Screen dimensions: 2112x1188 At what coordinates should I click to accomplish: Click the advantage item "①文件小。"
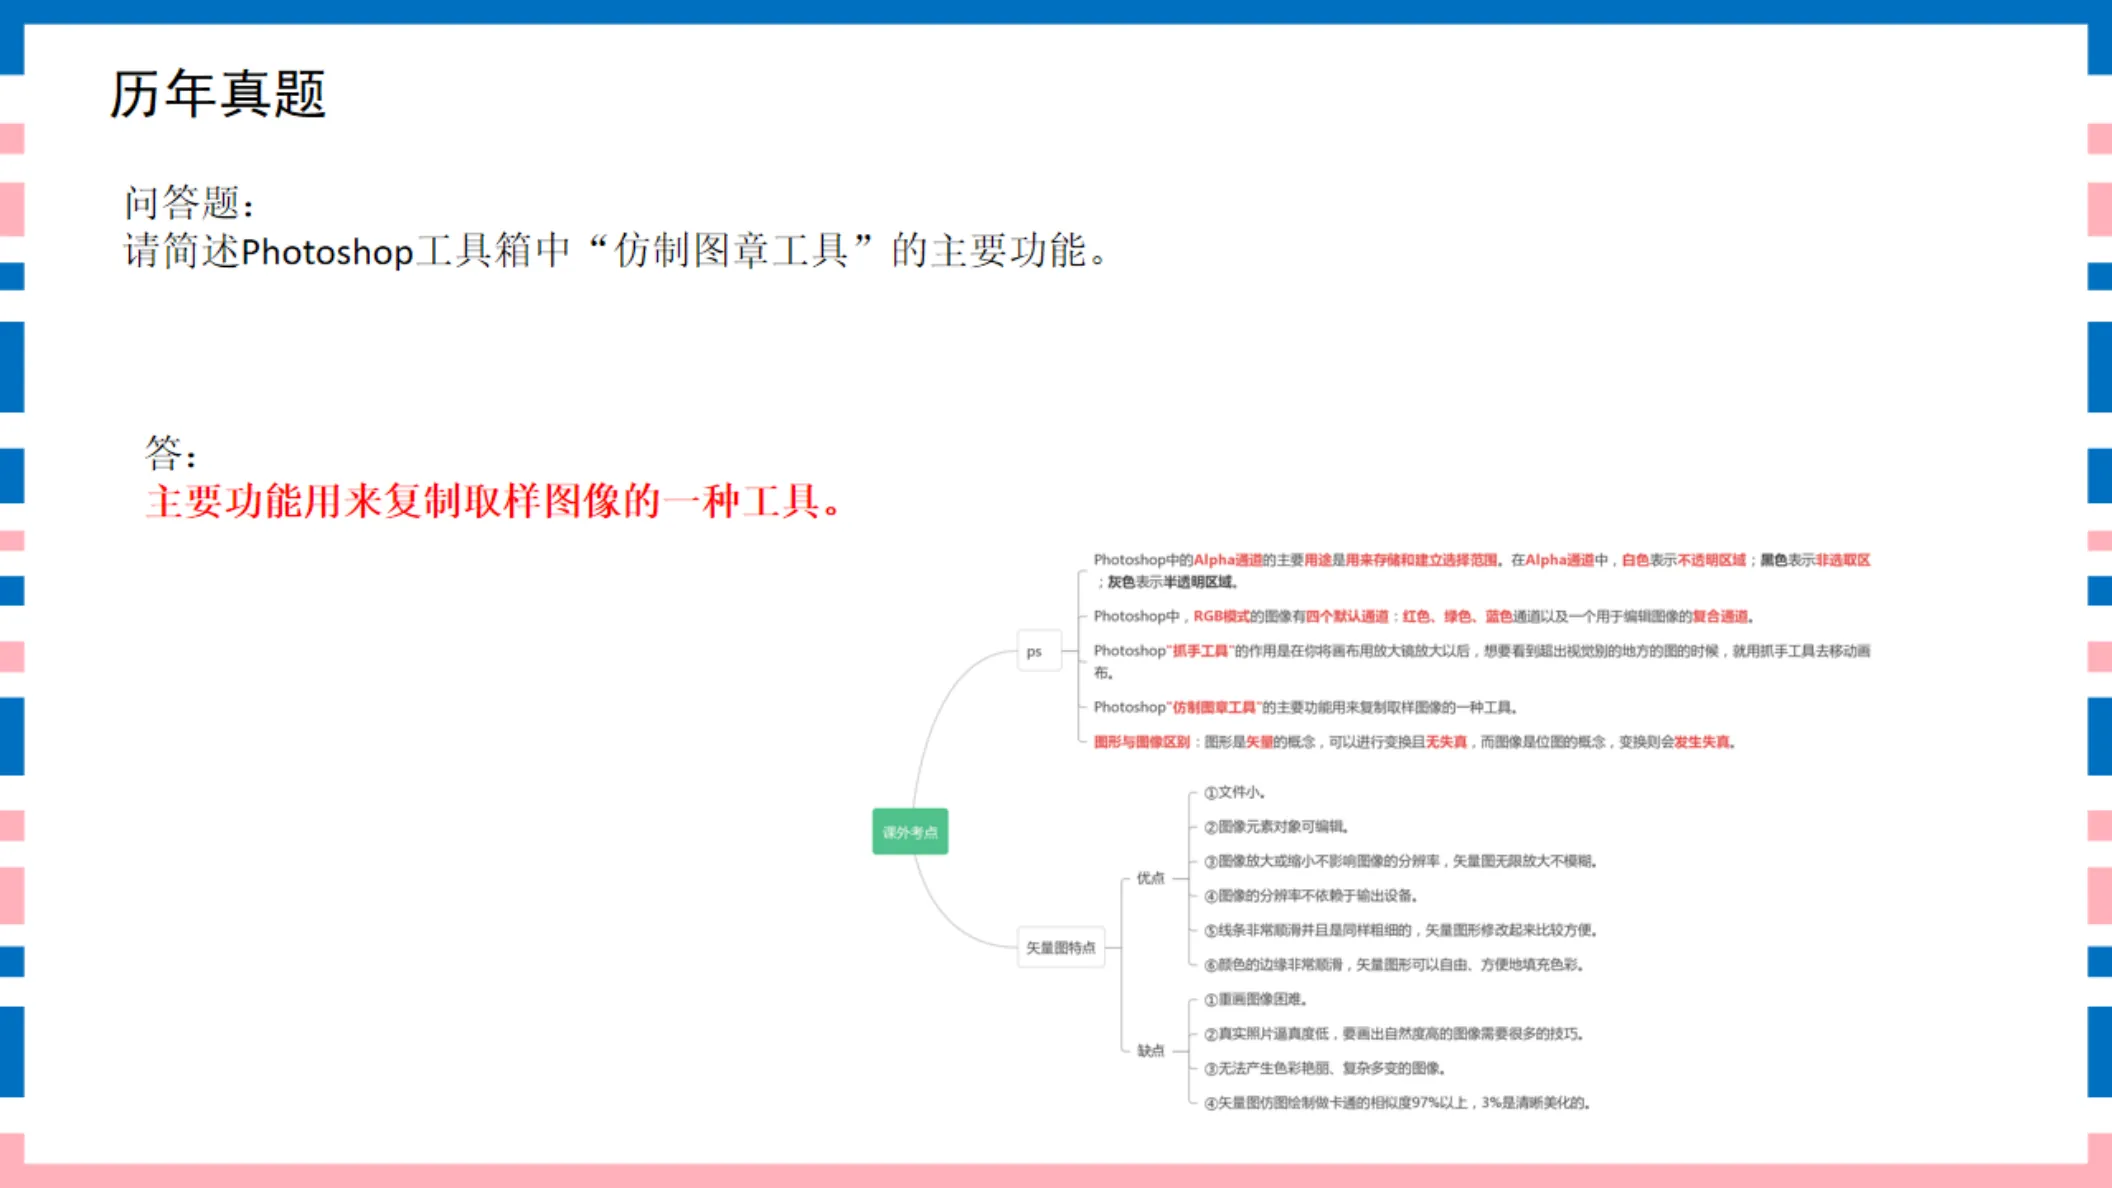tap(1236, 792)
